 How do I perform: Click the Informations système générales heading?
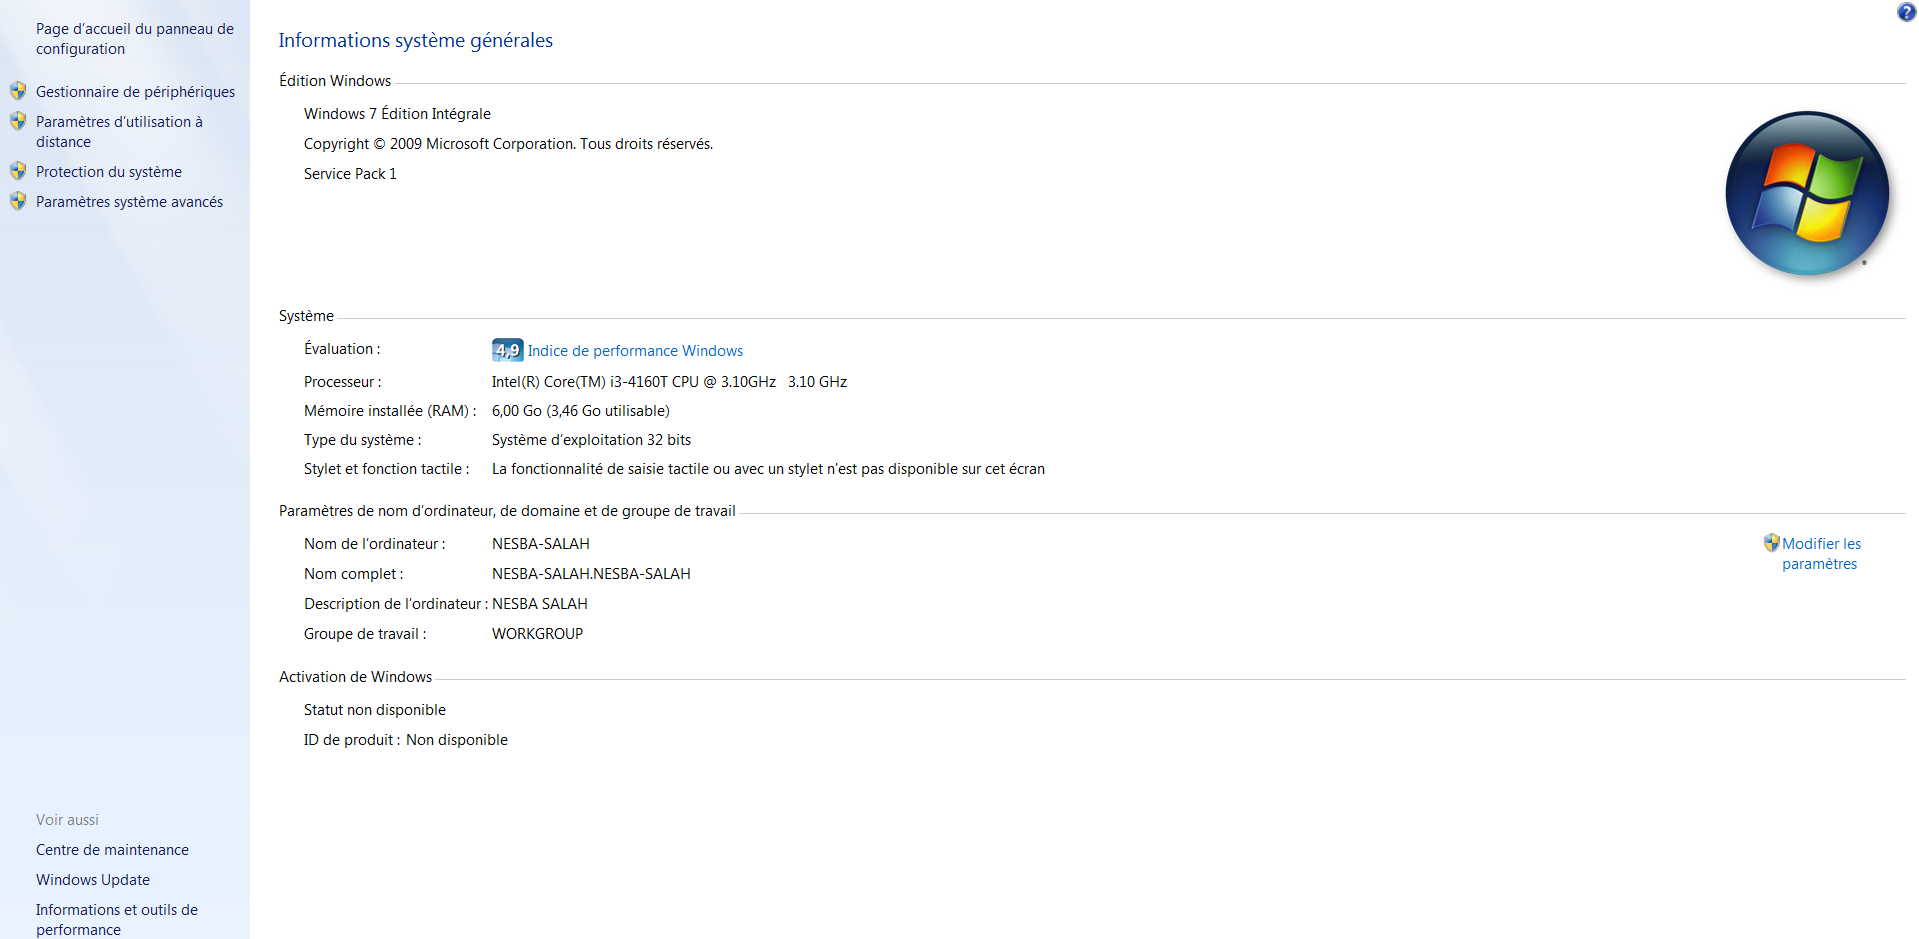click(415, 40)
